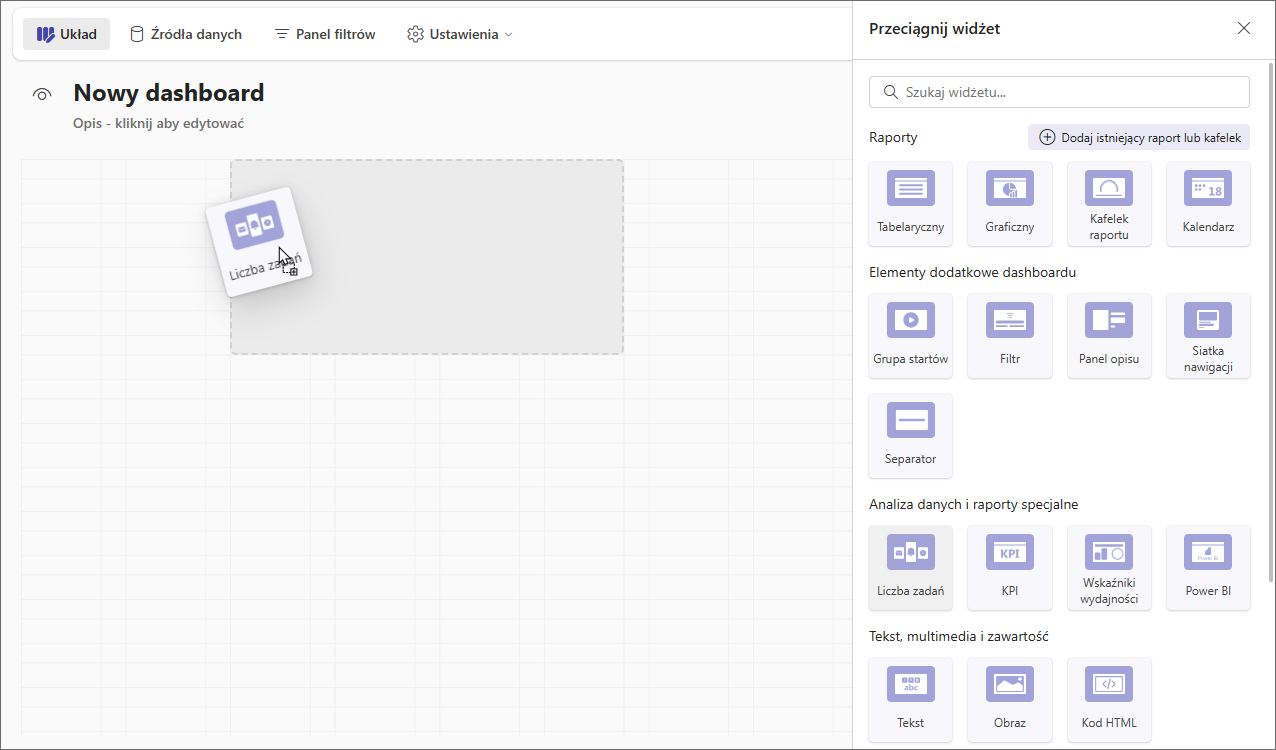Viewport: 1276px width, 750px height.
Task: Expand the Ustawienia dropdown
Action: coord(460,34)
